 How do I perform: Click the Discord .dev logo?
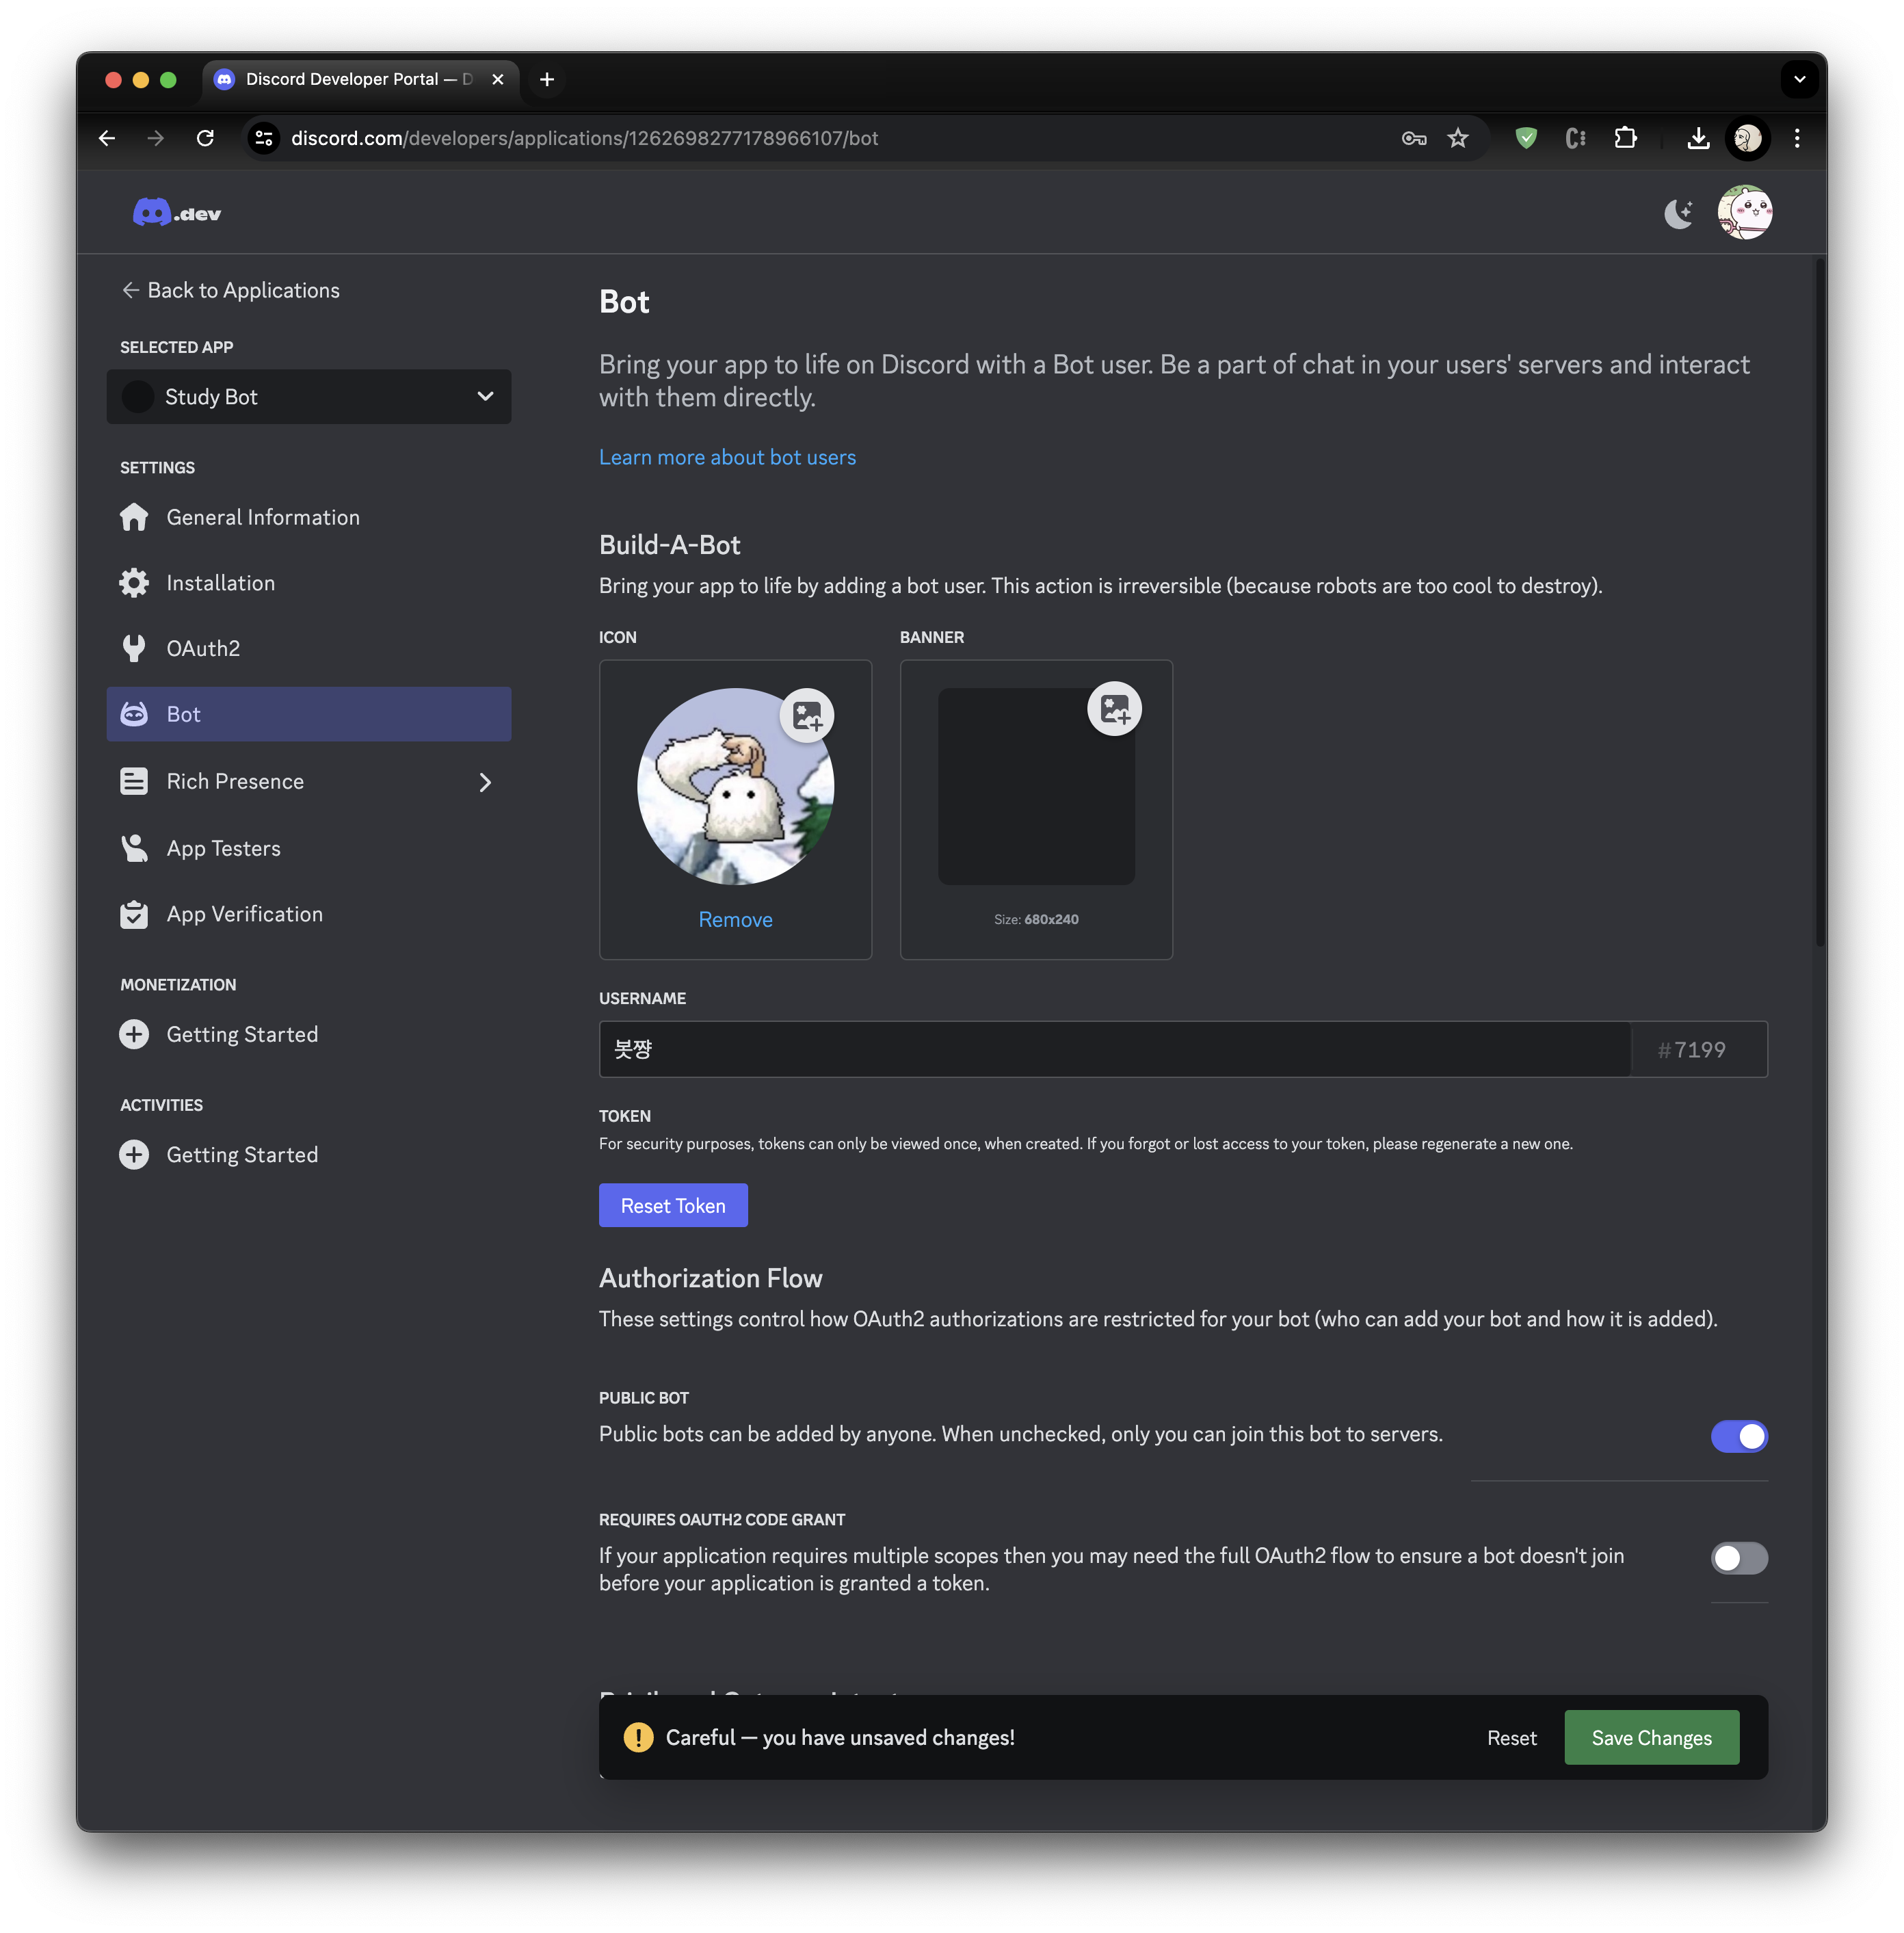(177, 213)
